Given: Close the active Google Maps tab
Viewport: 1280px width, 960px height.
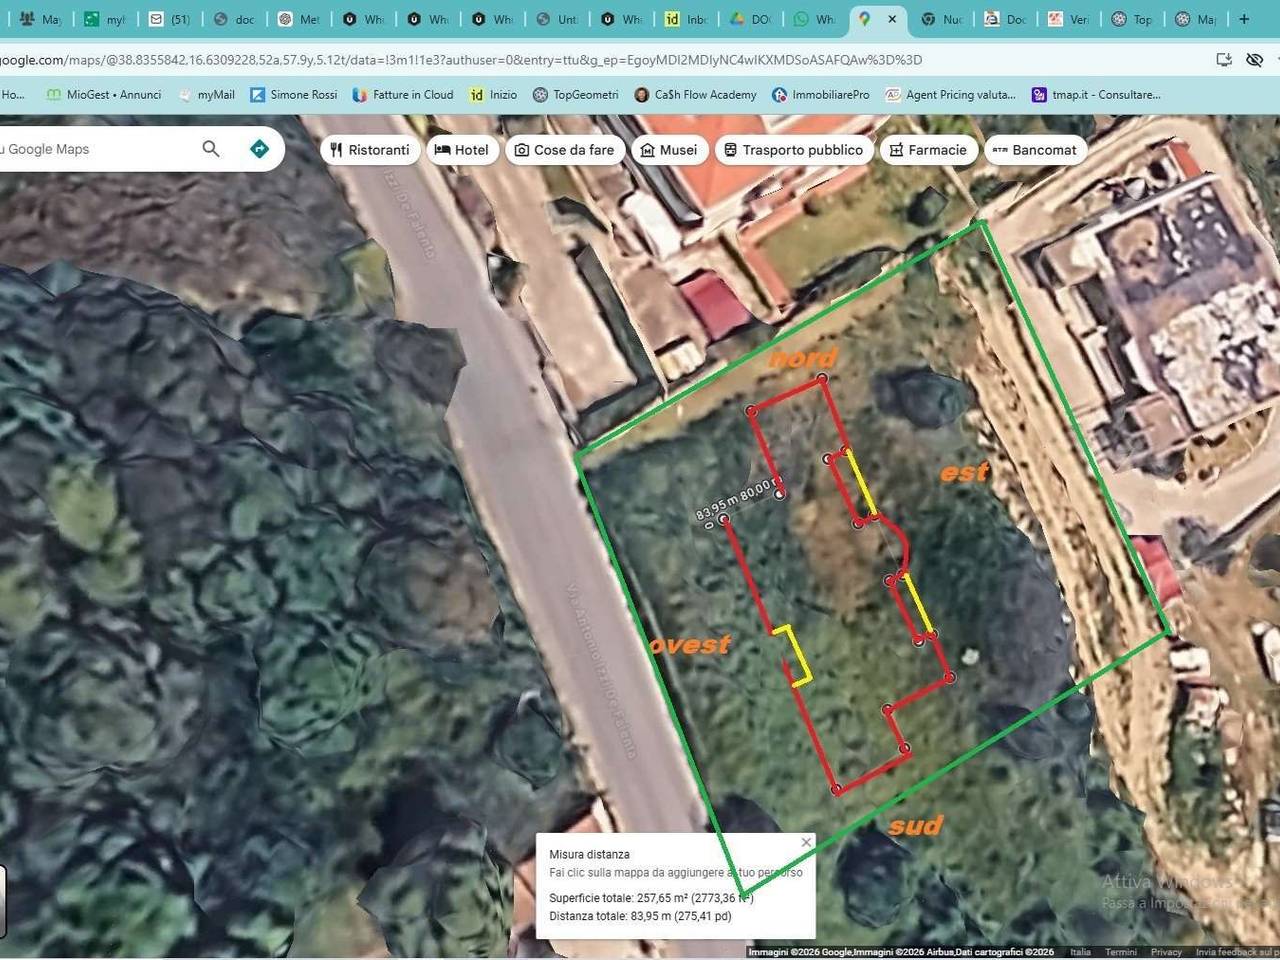Looking at the screenshot, I should [892, 19].
